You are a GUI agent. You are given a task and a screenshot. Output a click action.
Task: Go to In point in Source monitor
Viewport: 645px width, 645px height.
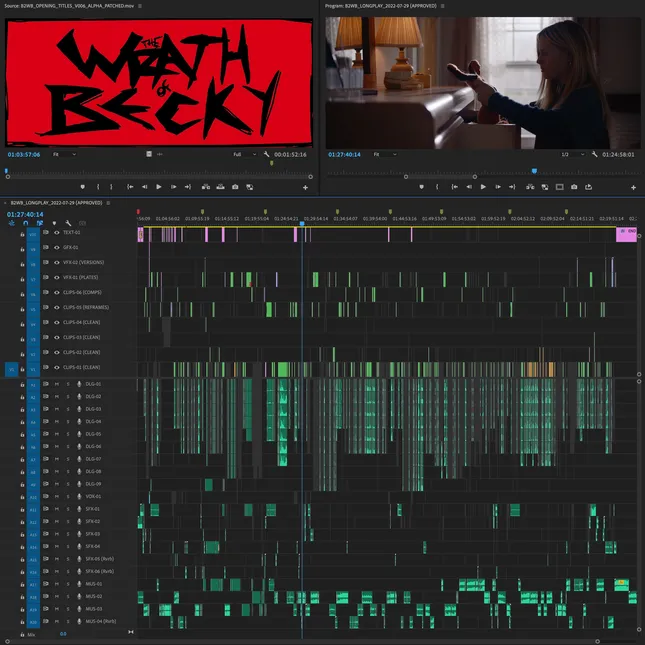coord(130,187)
